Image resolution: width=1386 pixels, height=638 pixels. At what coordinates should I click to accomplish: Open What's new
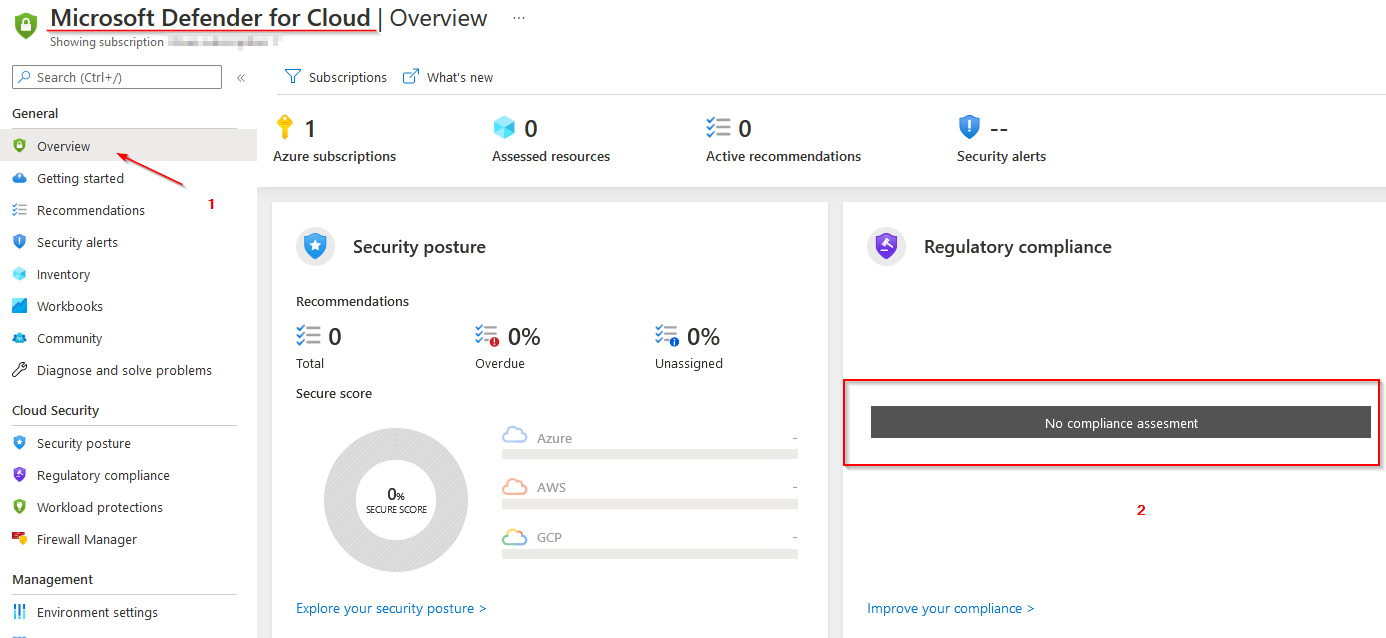coord(448,77)
